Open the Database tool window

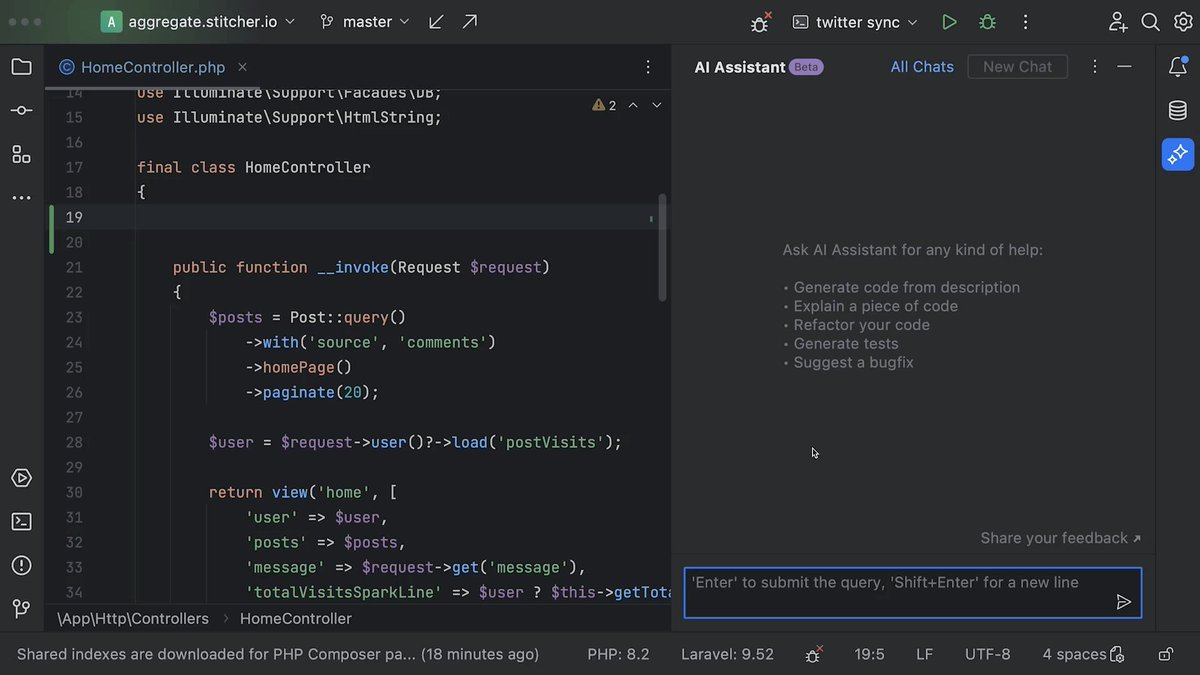(x=1178, y=110)
